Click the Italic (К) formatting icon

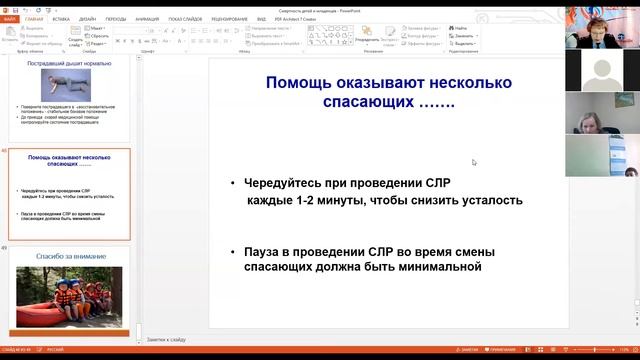125,41
